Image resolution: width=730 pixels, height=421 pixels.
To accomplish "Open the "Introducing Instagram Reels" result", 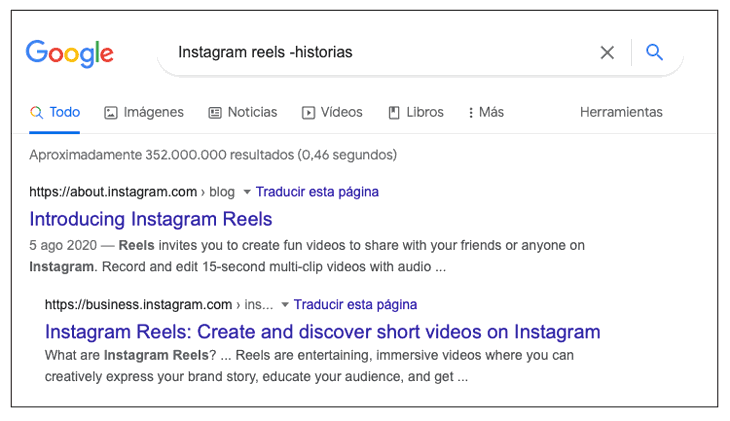I will click(x=151, y=219).
